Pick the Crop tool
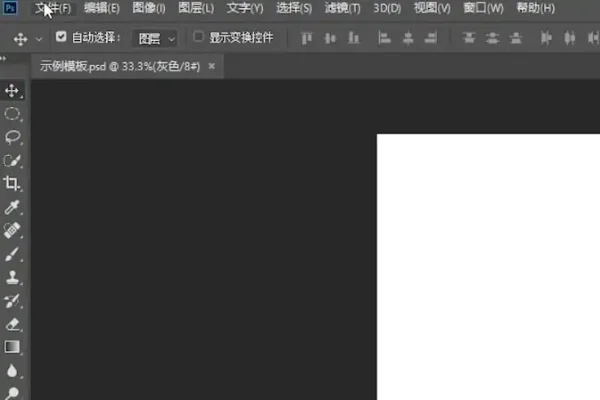 [x=13, y=184]
